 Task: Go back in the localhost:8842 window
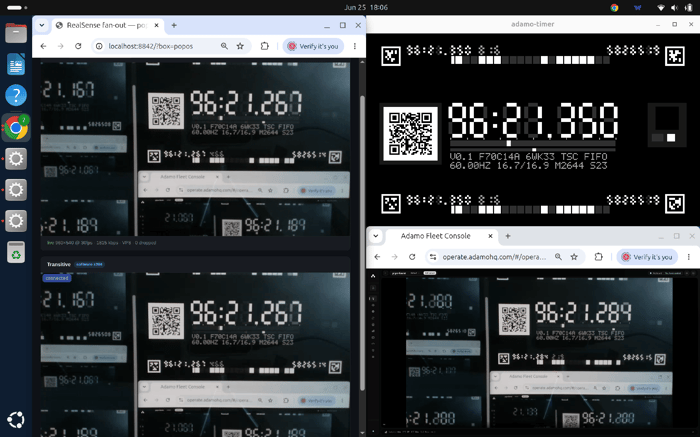click(x=43, y=46)
